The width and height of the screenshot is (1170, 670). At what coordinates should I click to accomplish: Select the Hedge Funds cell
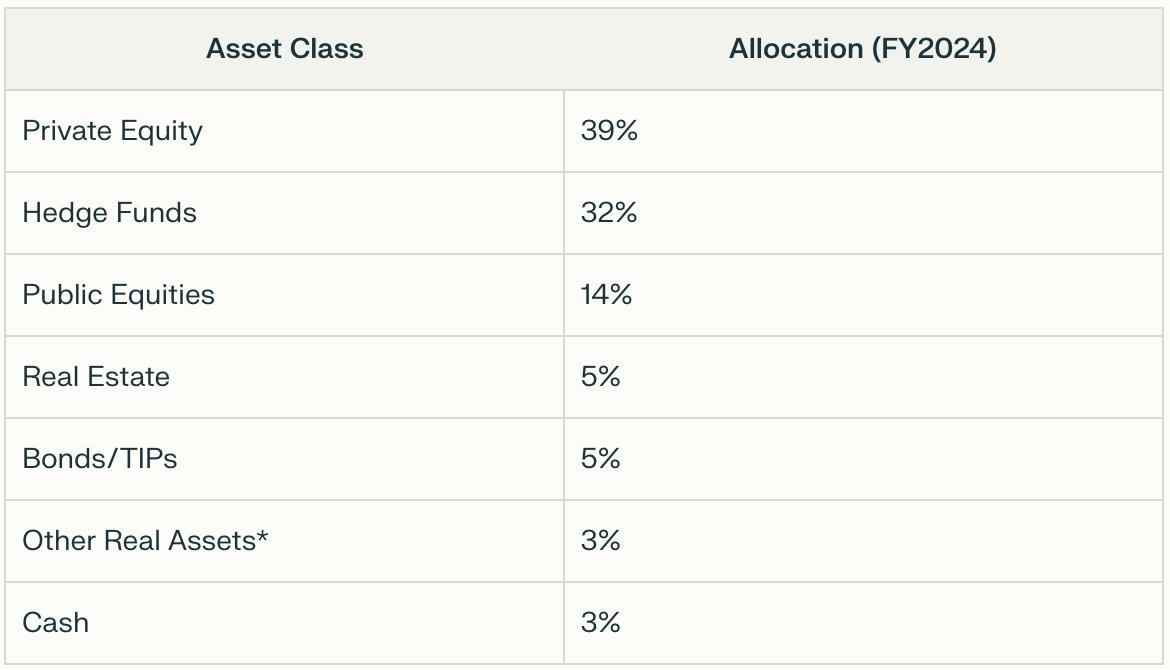pos(109,213)
